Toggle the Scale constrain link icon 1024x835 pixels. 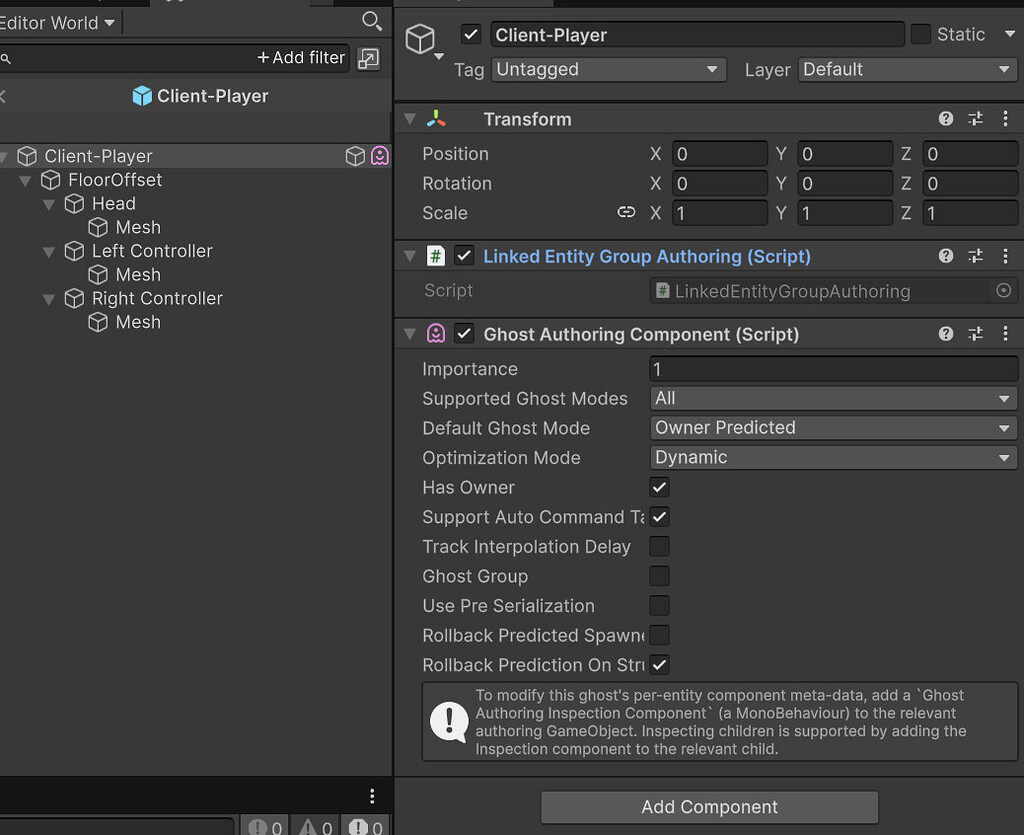pyautogui.click(x=626, y=212)
